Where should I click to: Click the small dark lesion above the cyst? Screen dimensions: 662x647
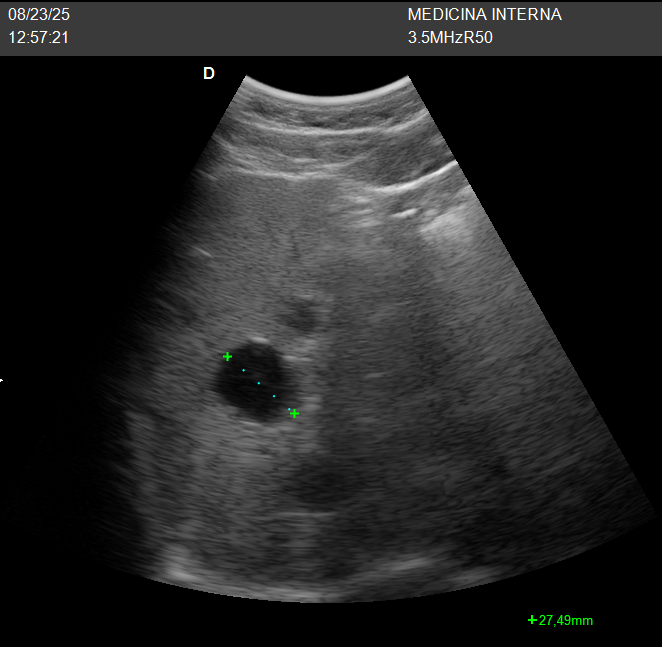click(298, 318)
